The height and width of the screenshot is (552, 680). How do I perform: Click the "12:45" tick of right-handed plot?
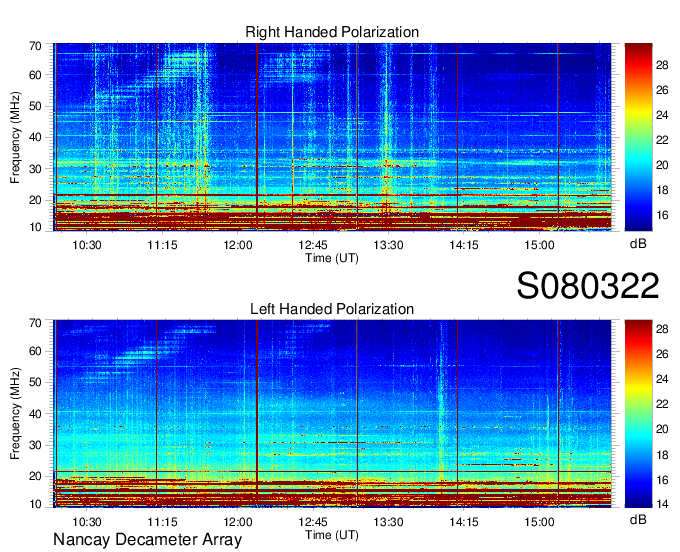tap(313, 245)
